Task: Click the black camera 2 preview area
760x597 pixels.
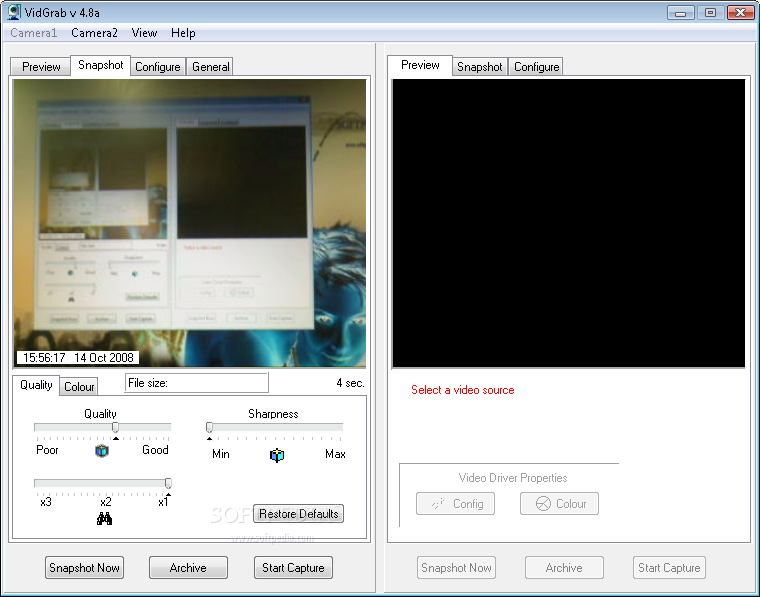Action: click(569, 223)
